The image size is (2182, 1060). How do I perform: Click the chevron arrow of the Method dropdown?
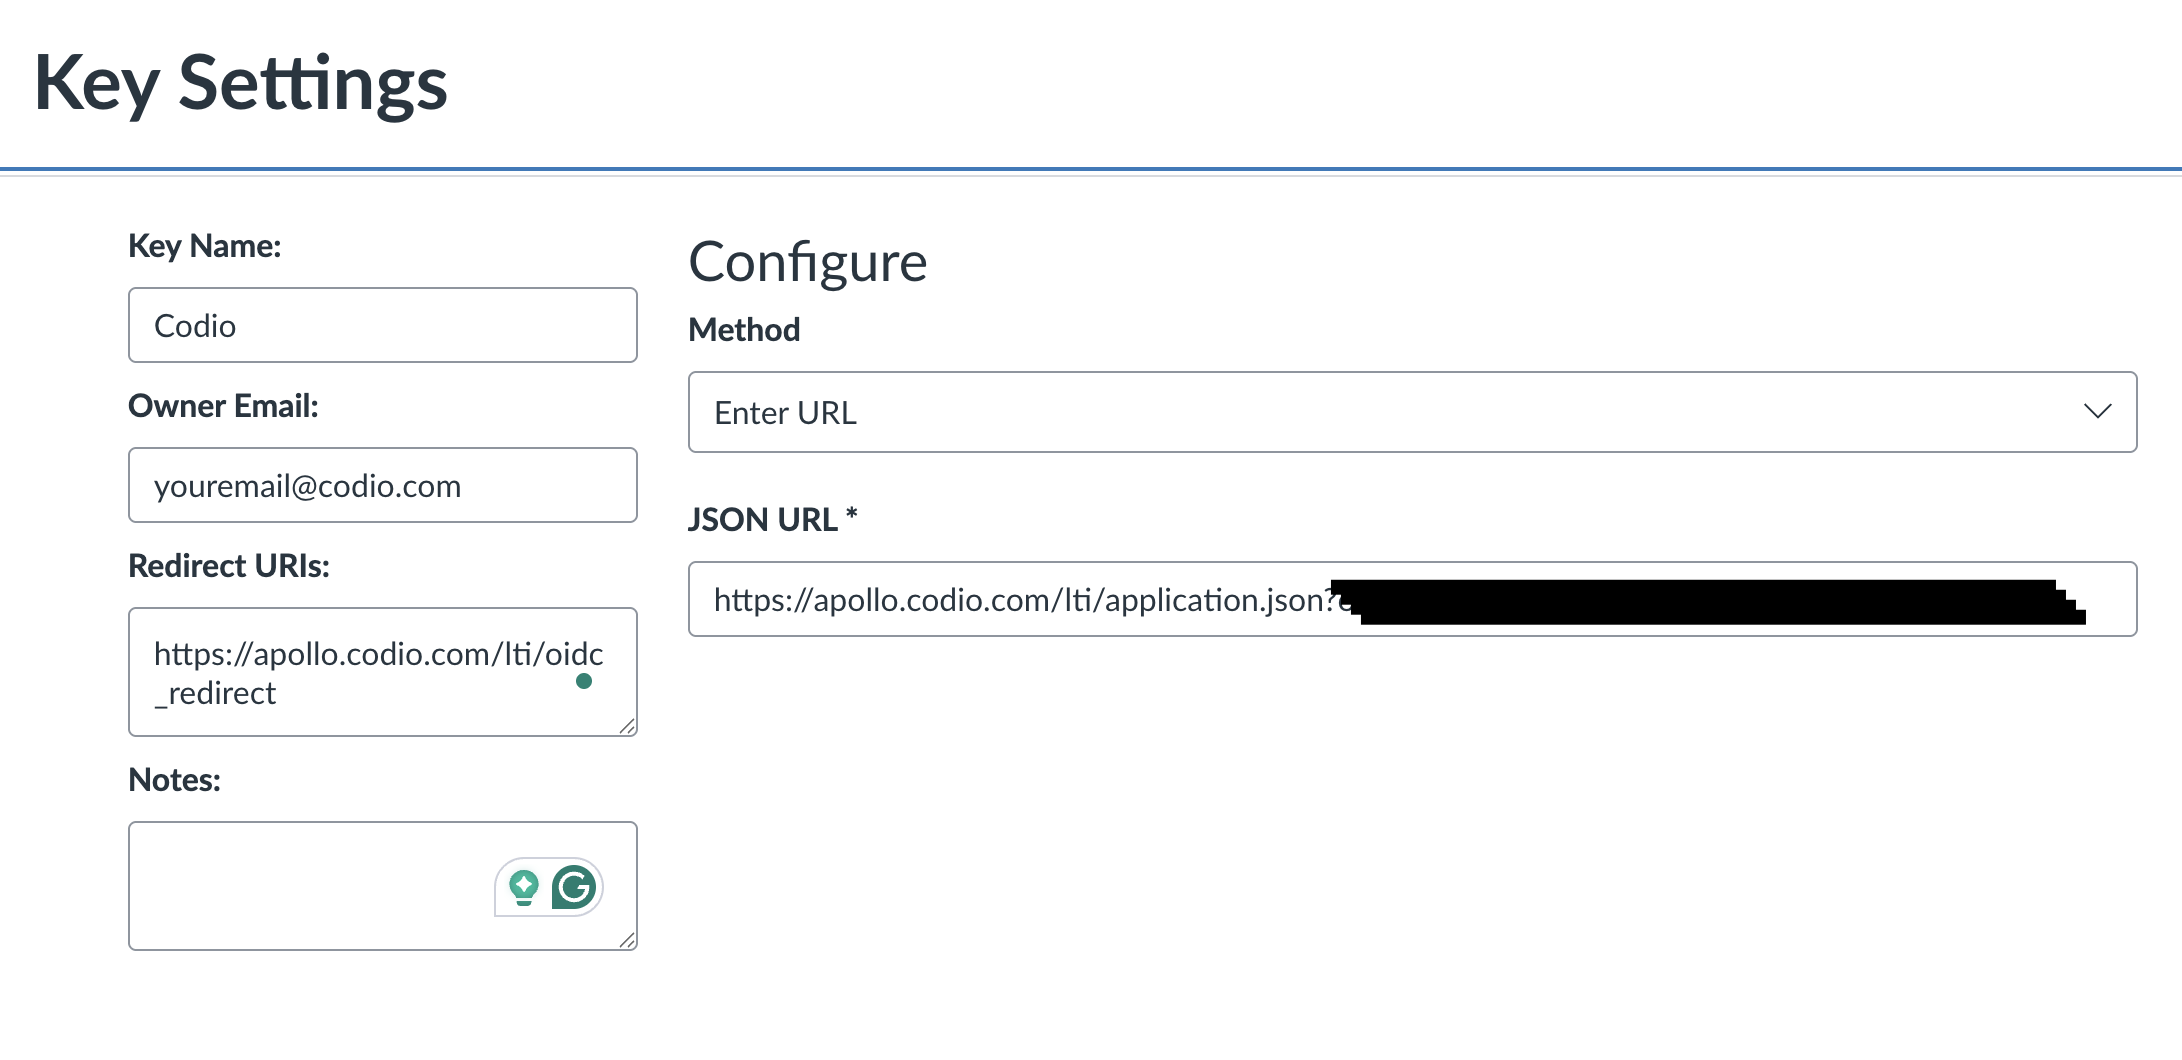point(2097,412)
